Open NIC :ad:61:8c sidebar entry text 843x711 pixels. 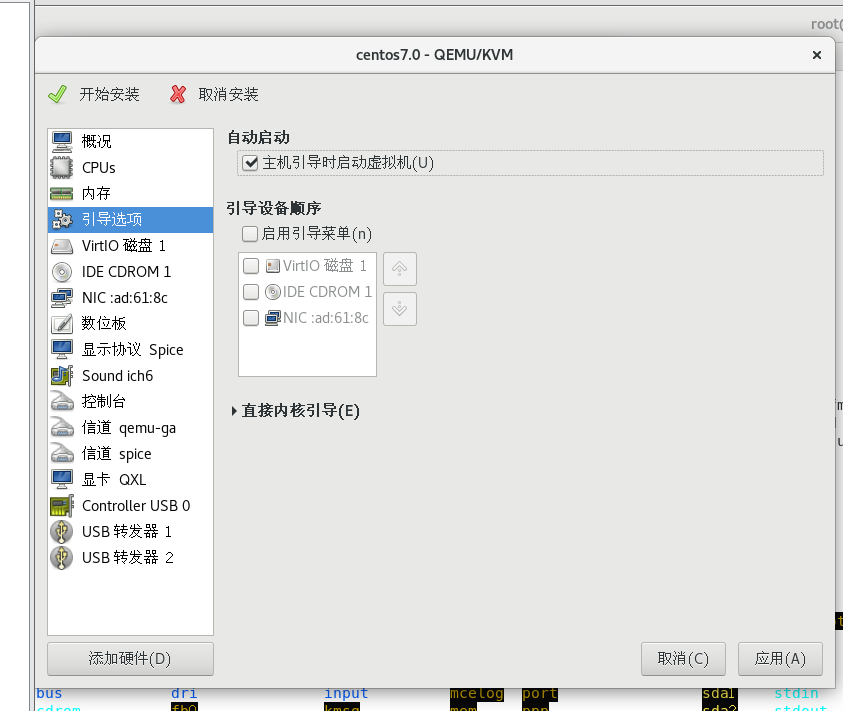click(125, 298)
